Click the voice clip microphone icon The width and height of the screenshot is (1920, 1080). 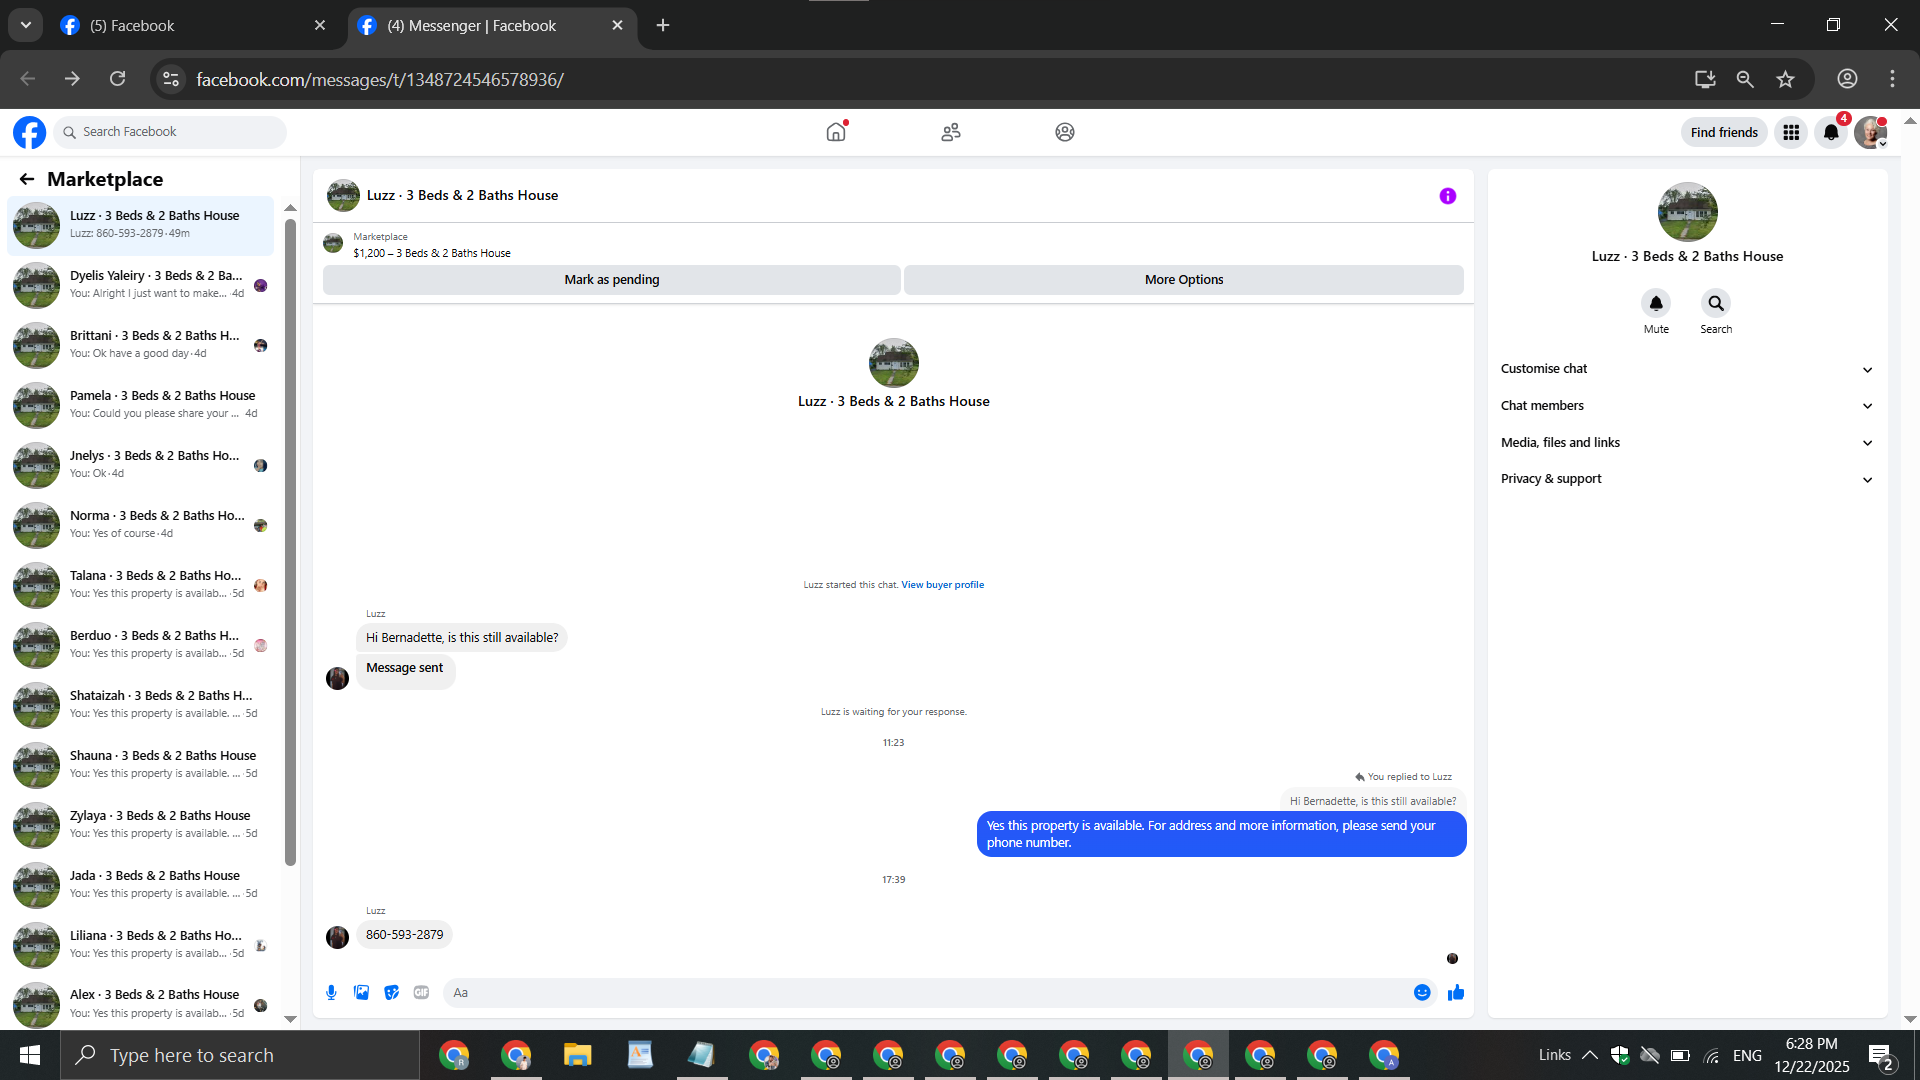[331, 992]
